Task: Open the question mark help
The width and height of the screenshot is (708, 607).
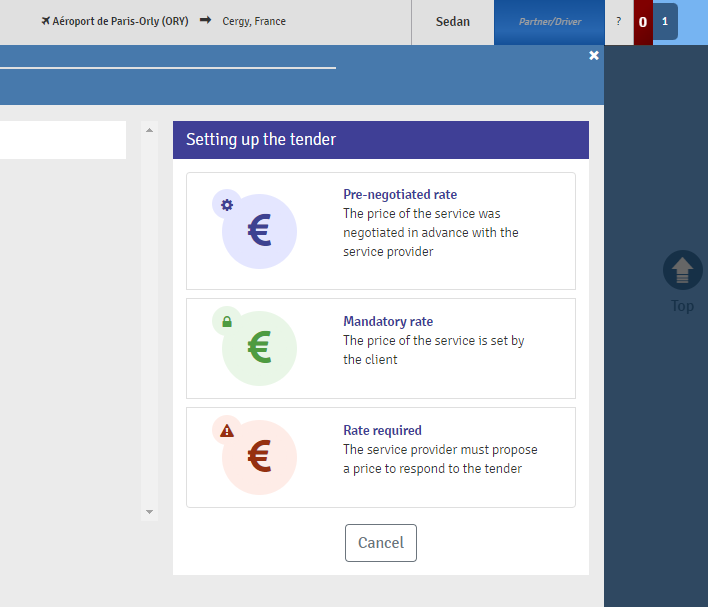Action: (618, 21)
